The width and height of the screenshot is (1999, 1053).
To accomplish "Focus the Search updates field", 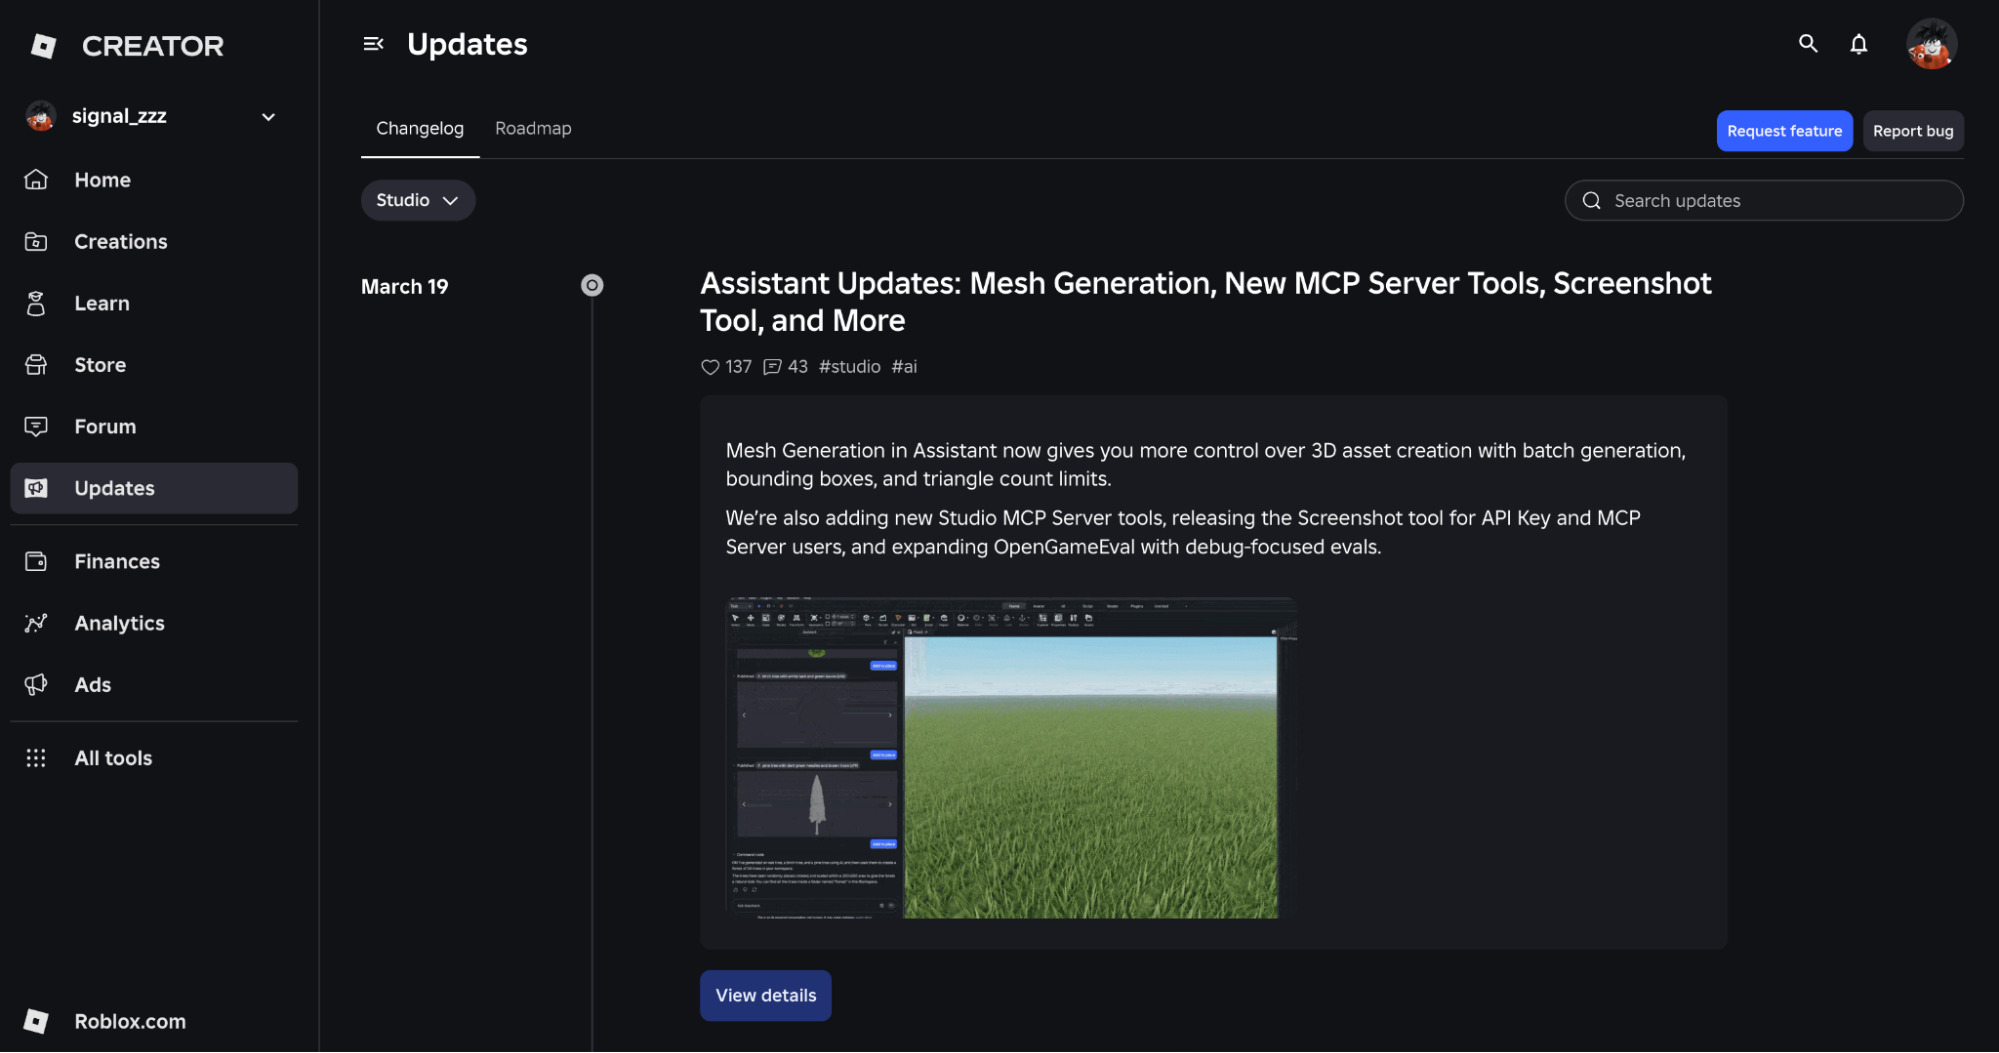I will pos(1764,201).
